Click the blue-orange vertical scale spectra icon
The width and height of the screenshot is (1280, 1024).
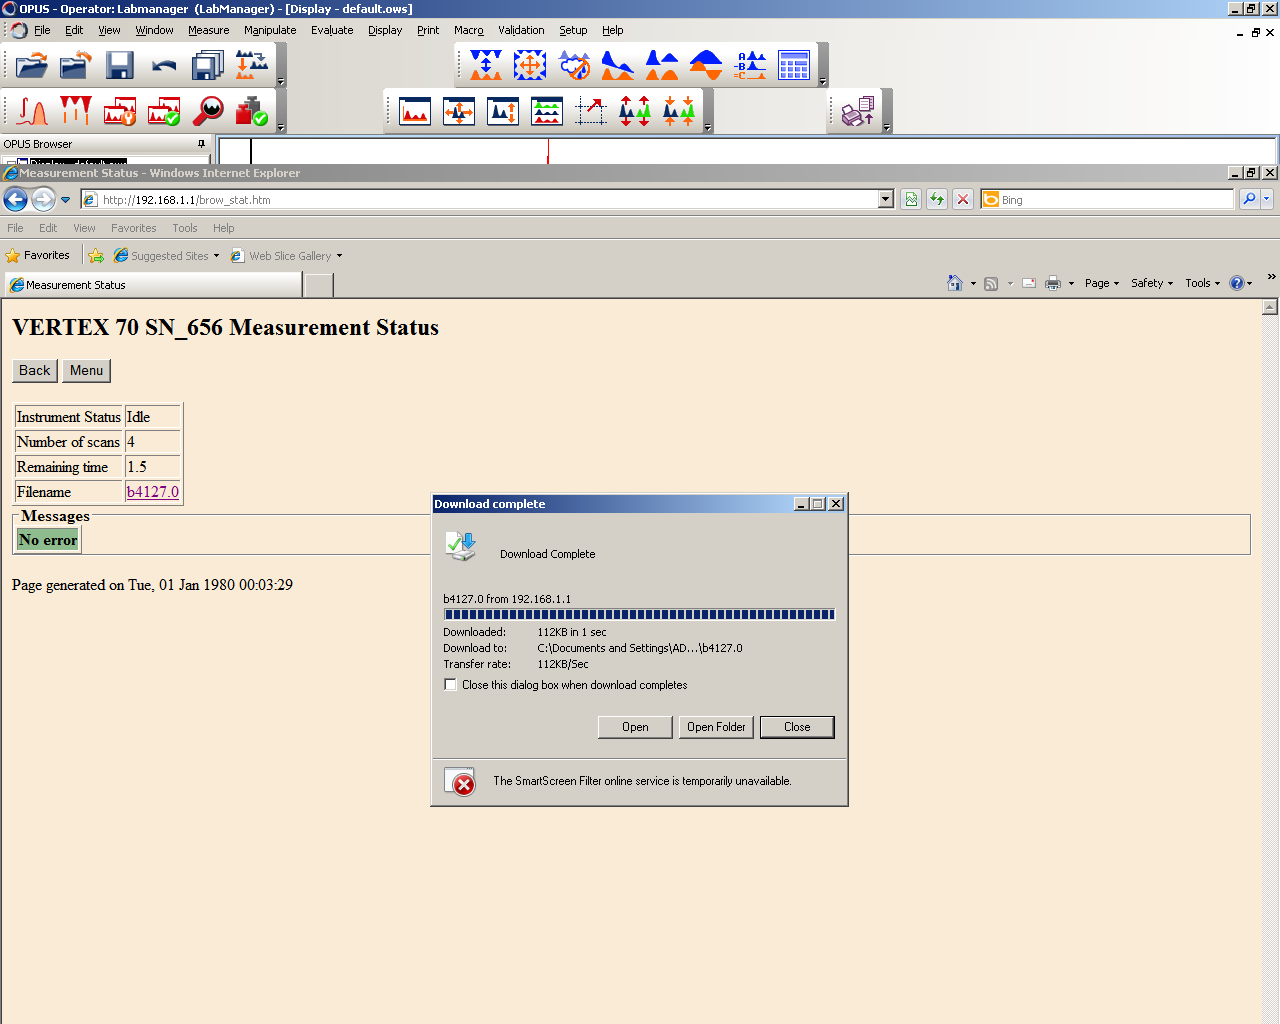(x=486, y=66)
